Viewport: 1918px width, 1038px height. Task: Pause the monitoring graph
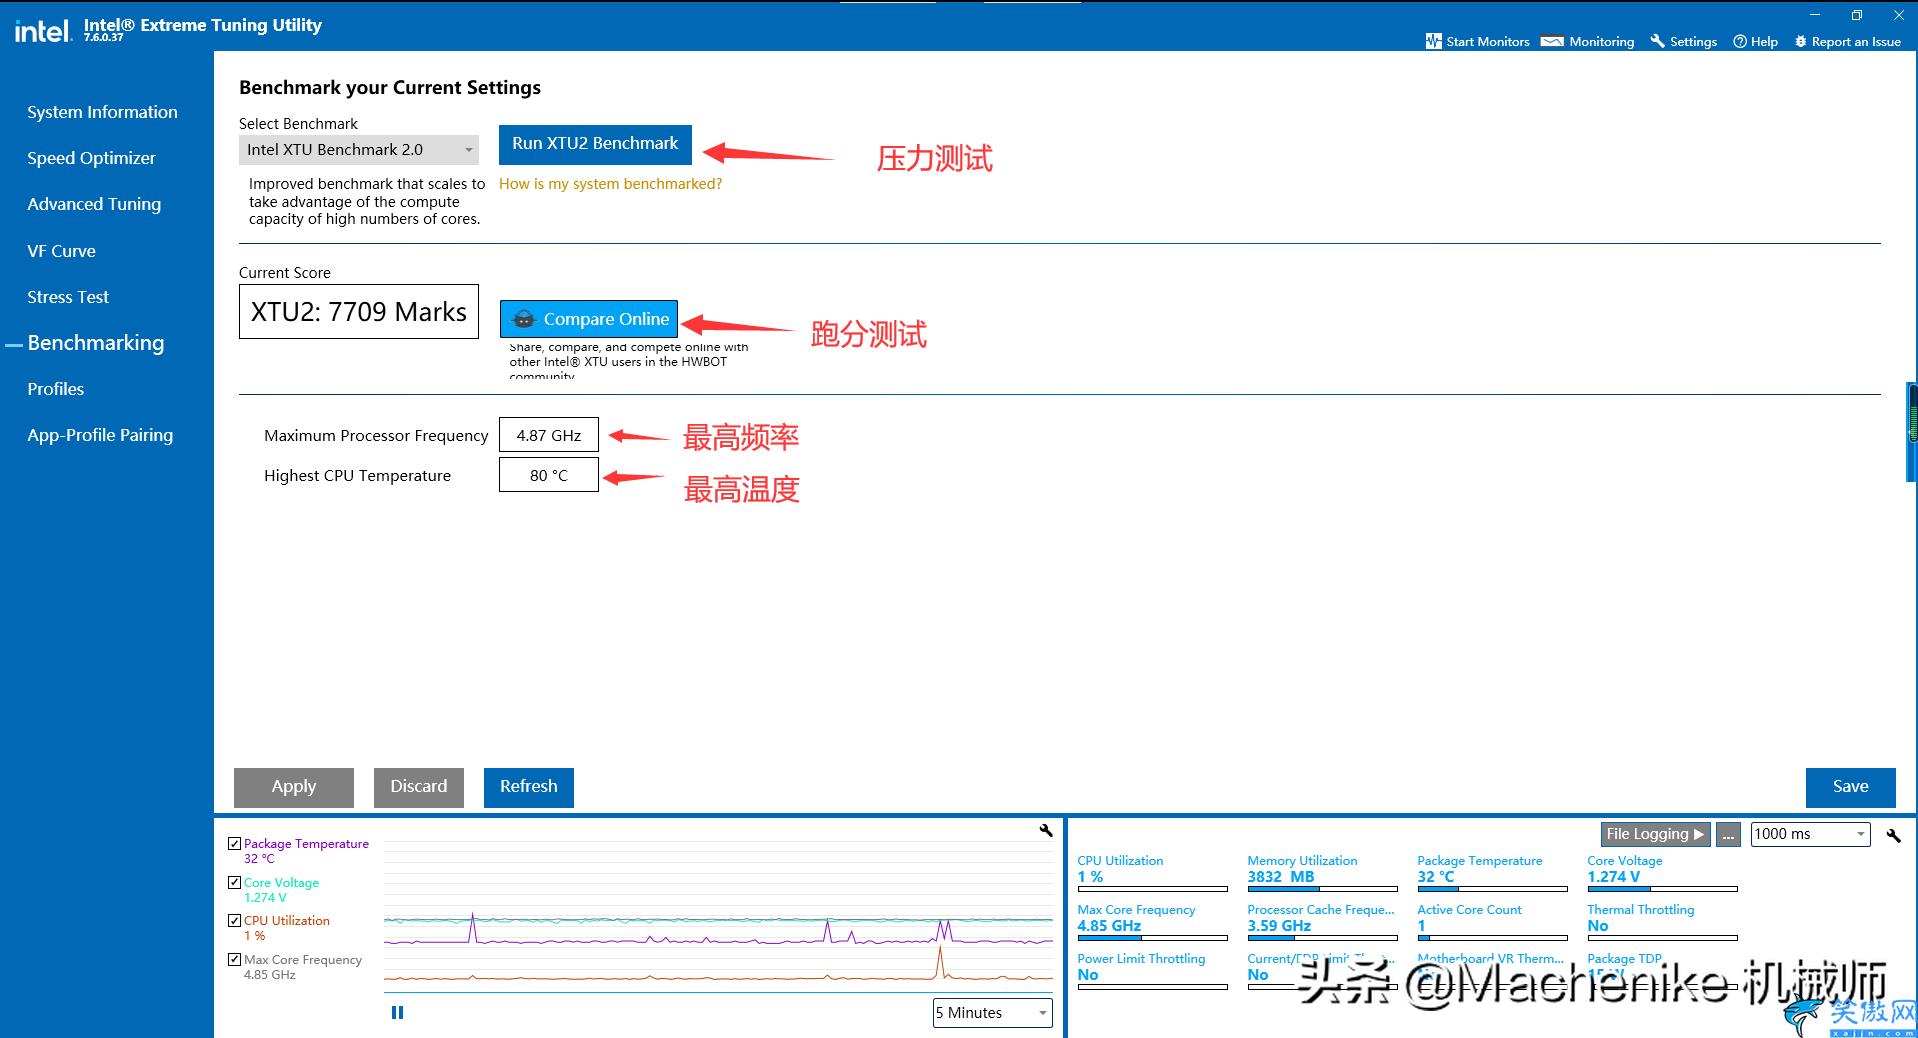pyautogui.click(x=397, y=1012)
